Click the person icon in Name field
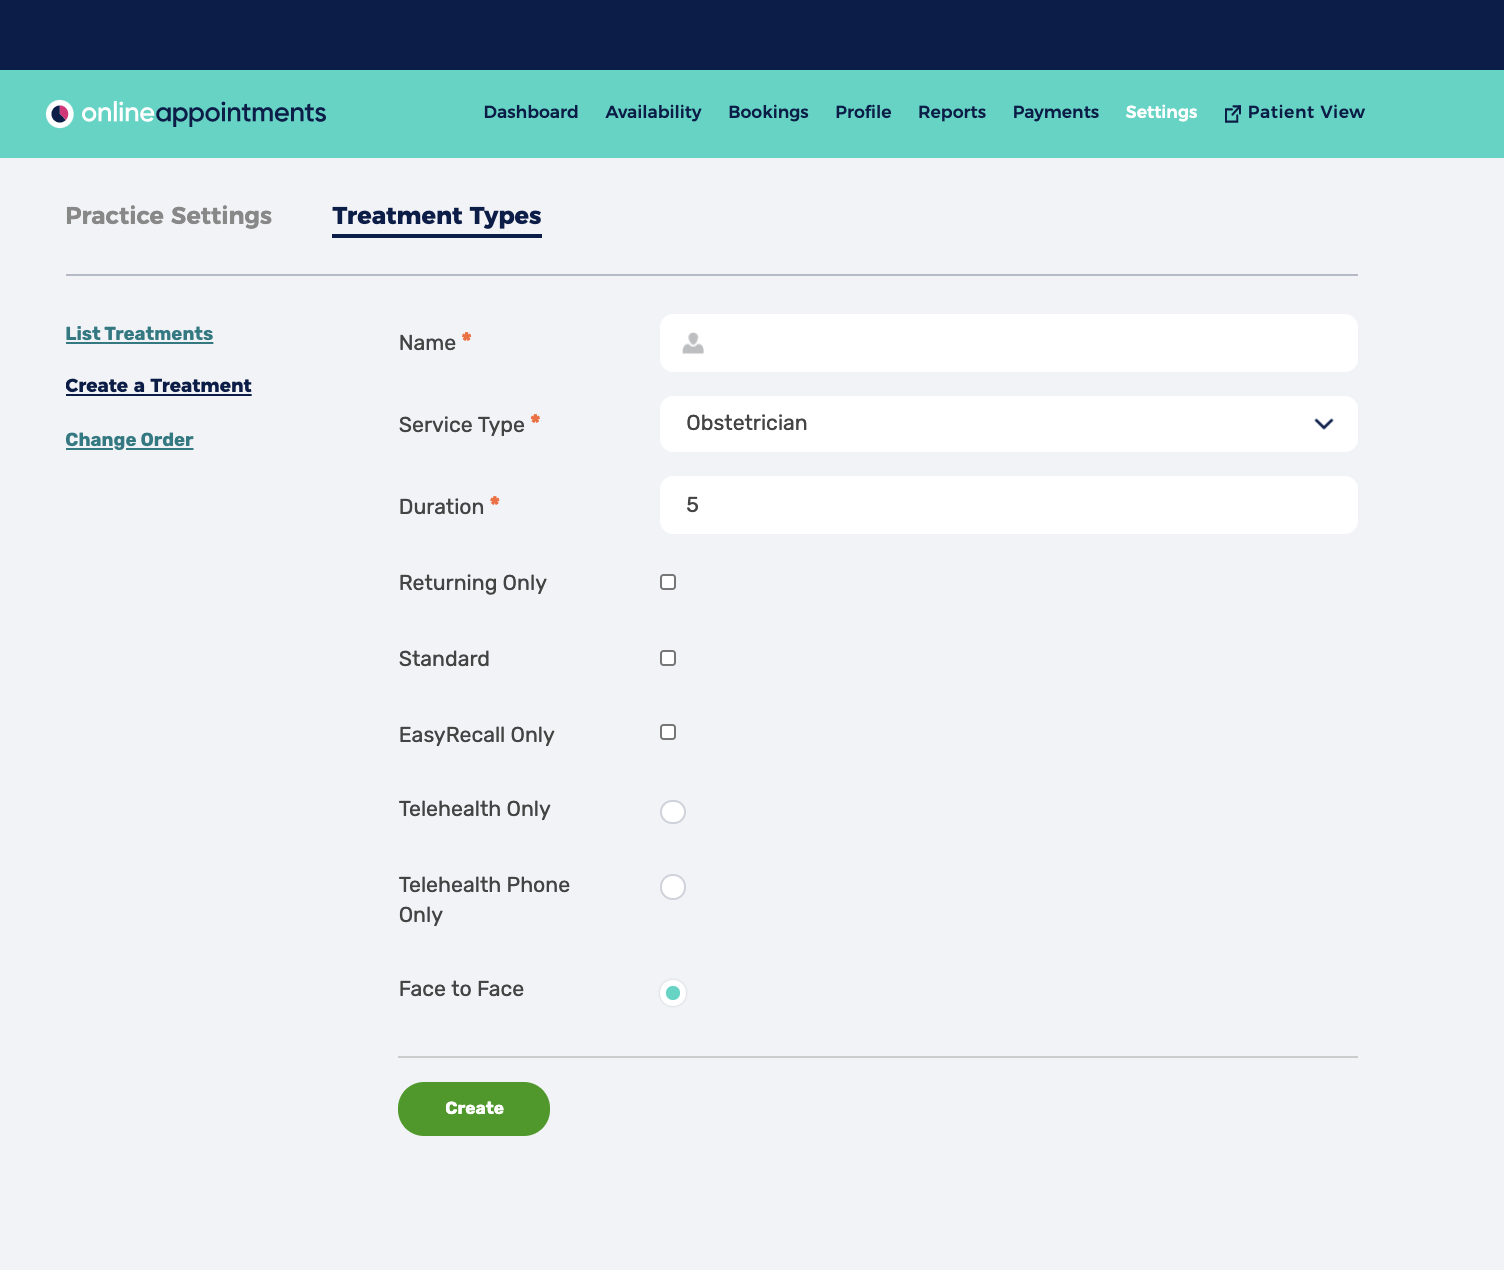The width and height of the screenshot is (1504, 1270). (693, 344)
